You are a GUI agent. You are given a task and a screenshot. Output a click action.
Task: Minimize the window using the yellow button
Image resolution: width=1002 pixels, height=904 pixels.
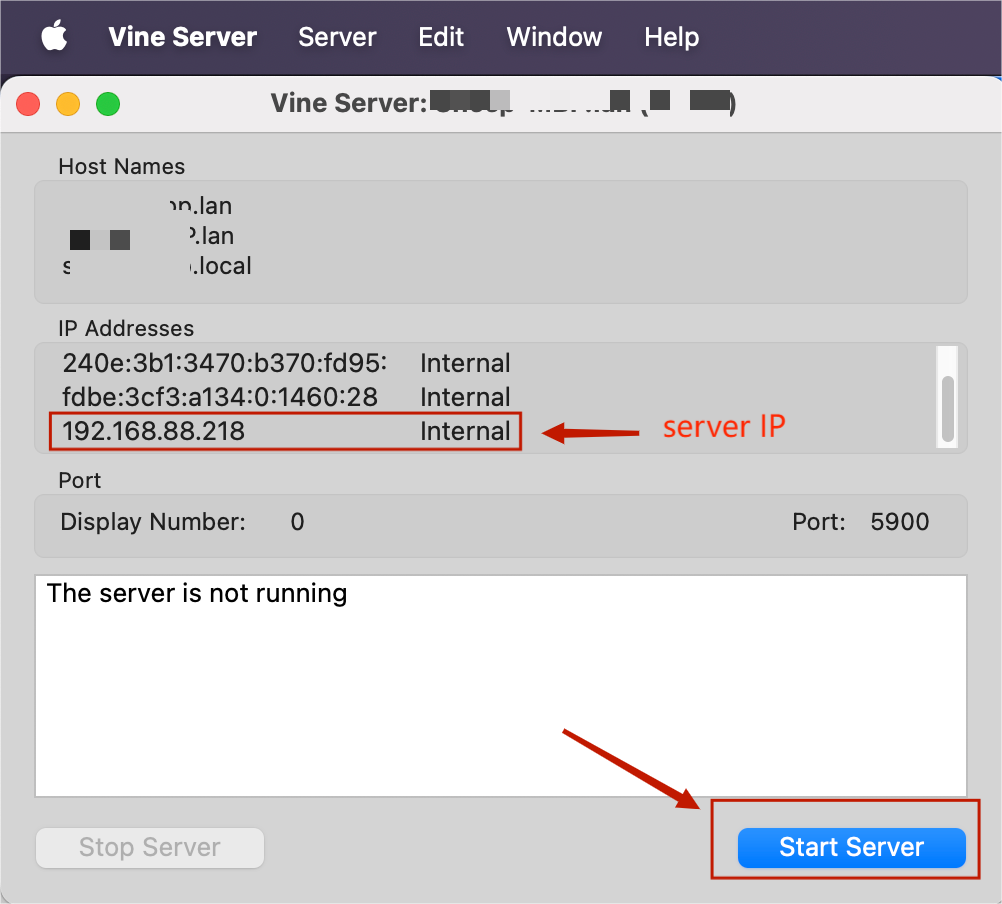(x=67, y=103)
